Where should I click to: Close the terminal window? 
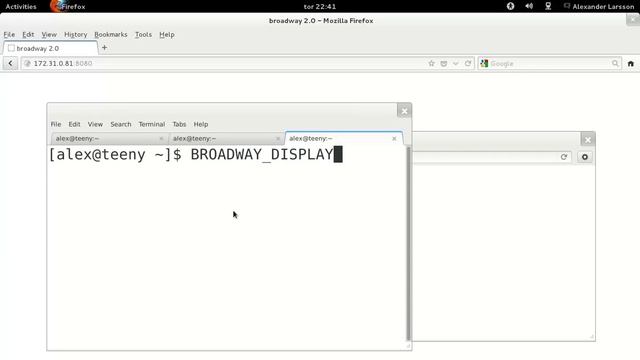pos(404,111)
